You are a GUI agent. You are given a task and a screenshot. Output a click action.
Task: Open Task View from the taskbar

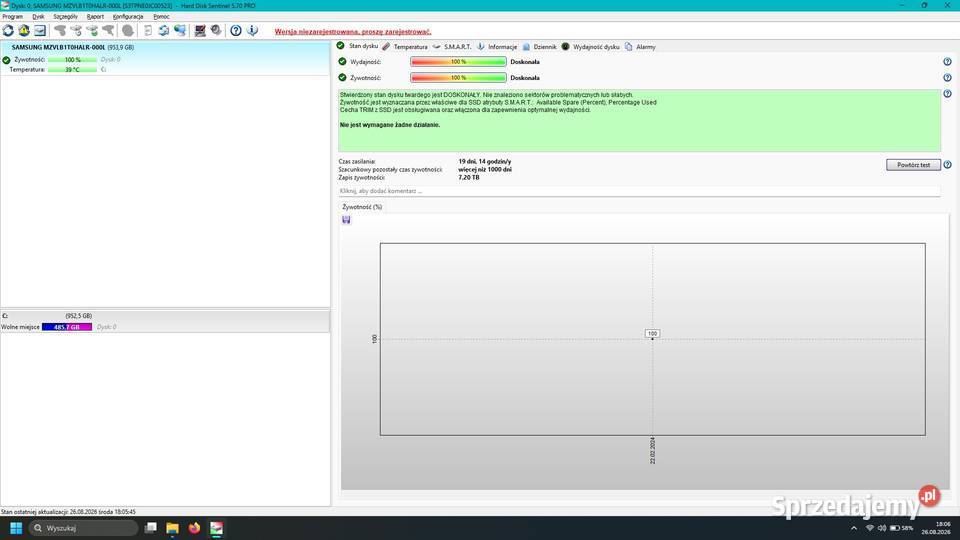pyautogui.click(x=151, y=528)
